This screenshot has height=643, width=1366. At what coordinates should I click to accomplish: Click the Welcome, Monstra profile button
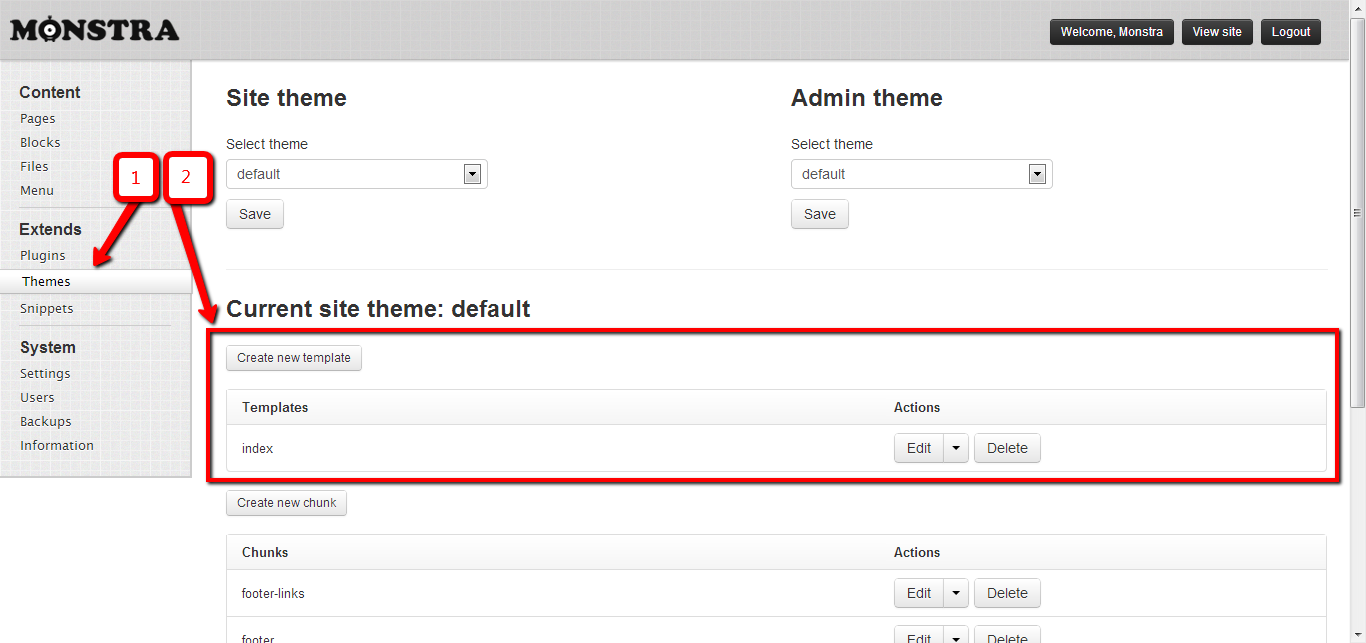click(1111, 32)
